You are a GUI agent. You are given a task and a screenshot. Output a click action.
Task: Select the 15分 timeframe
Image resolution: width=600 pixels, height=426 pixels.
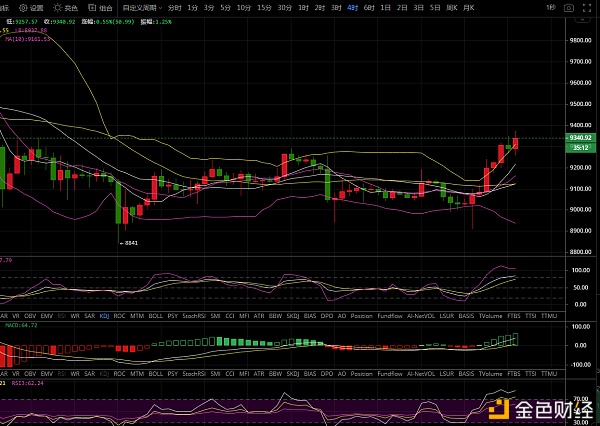[264, 8]
